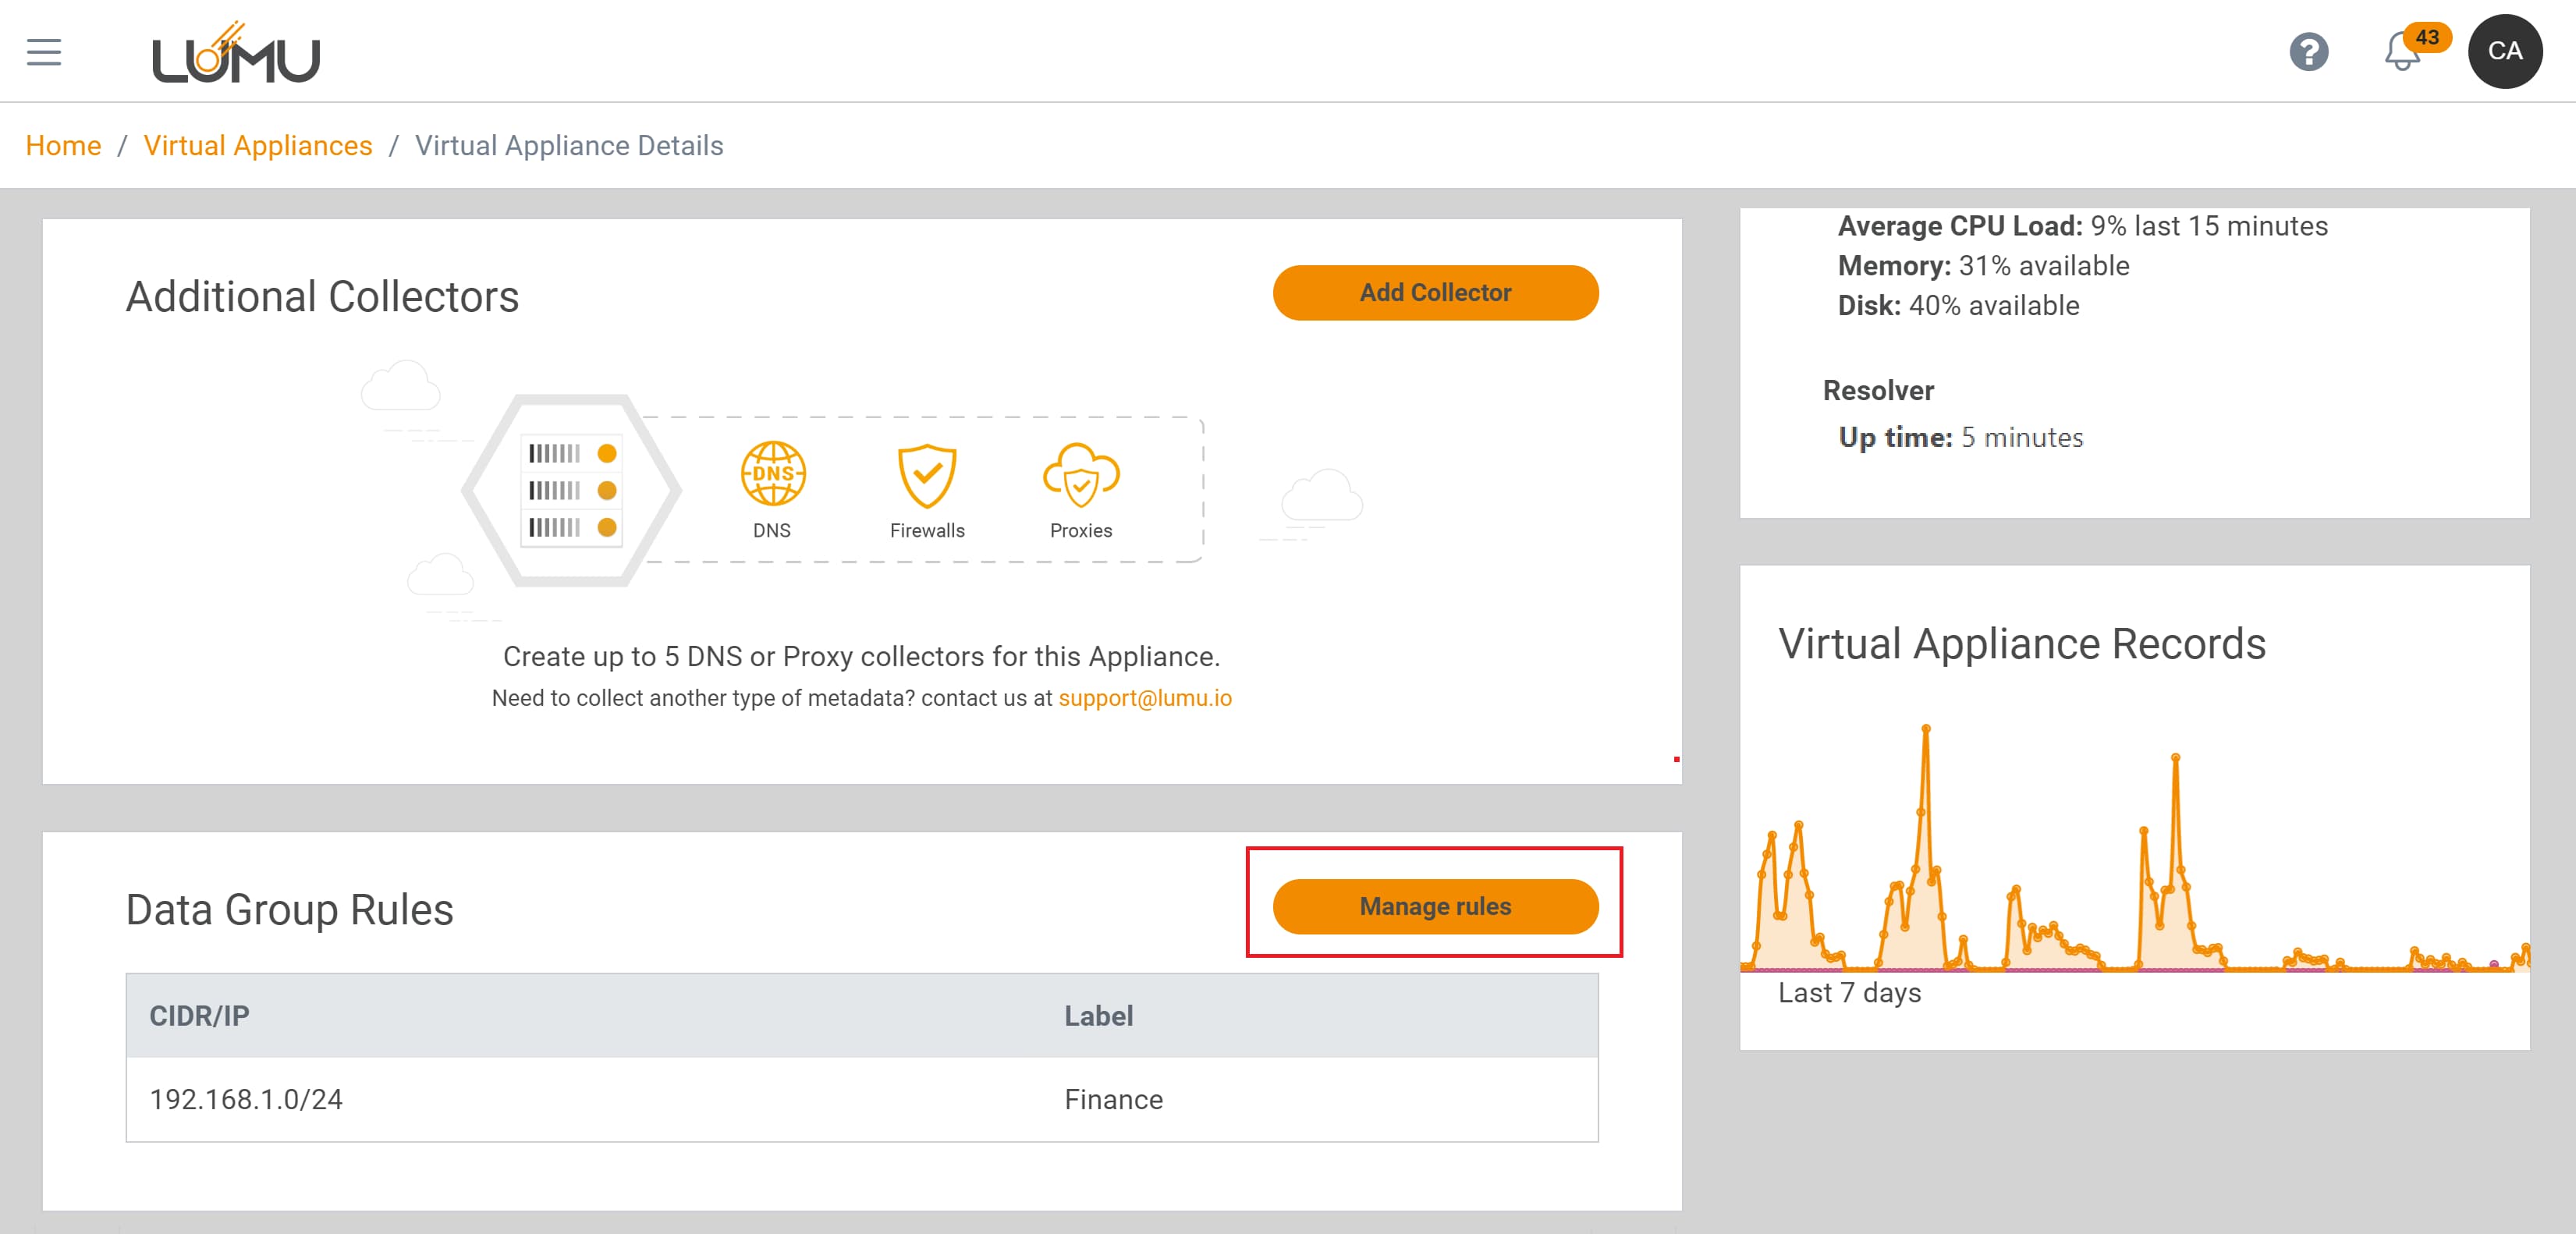Navigate to Home via breadcrumb

pyautogui.click(x=63, y=145)
